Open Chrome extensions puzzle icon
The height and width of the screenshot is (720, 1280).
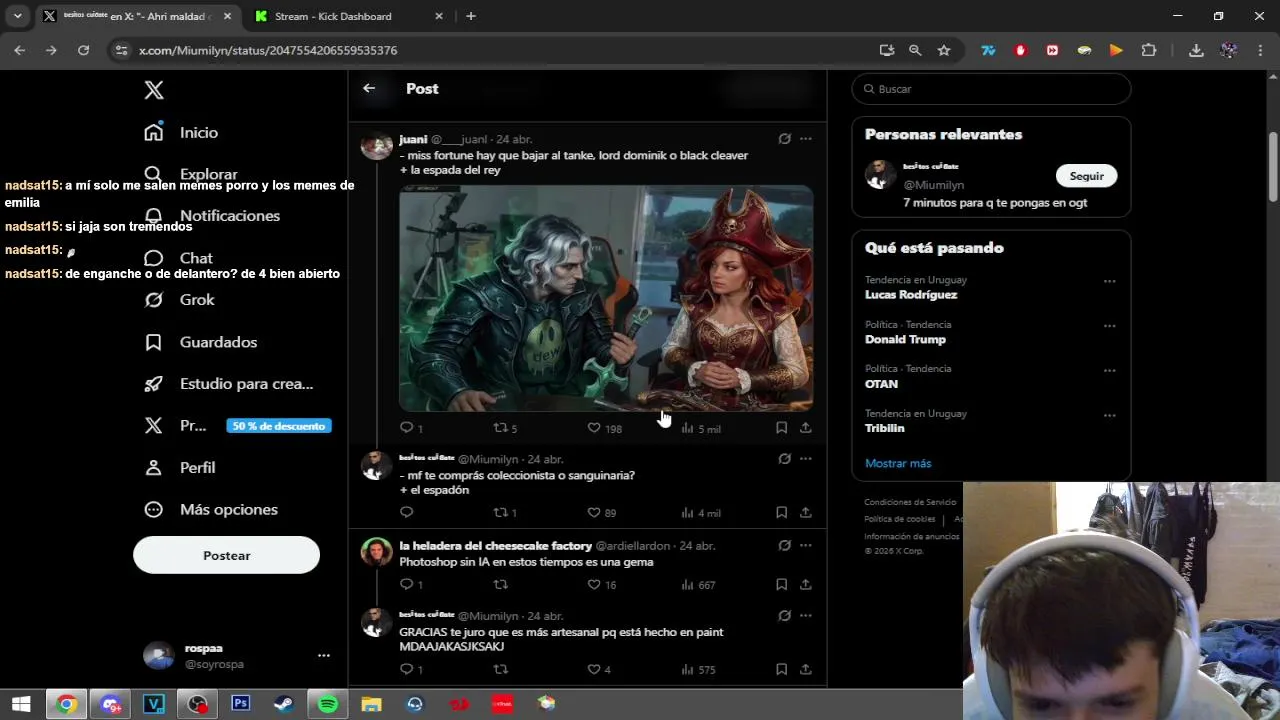(x=1148, y=50)
